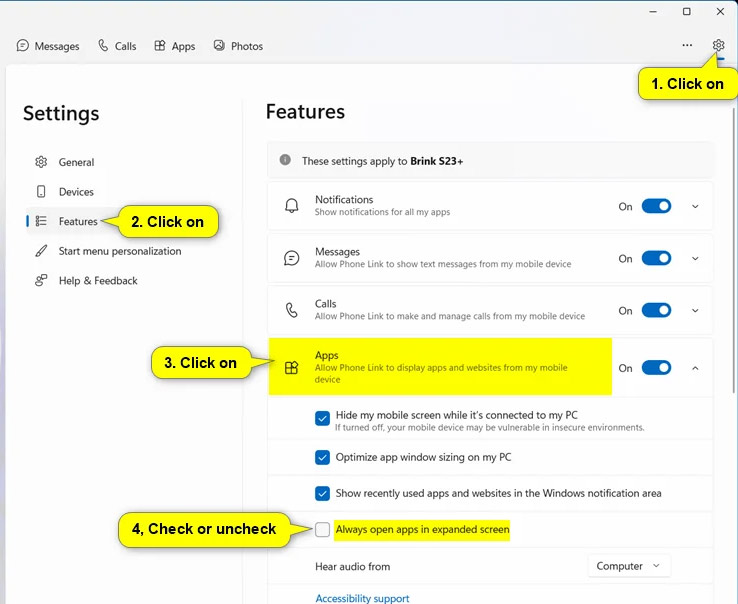Click the Apps grid icon in Features

[x=291, y=368]
